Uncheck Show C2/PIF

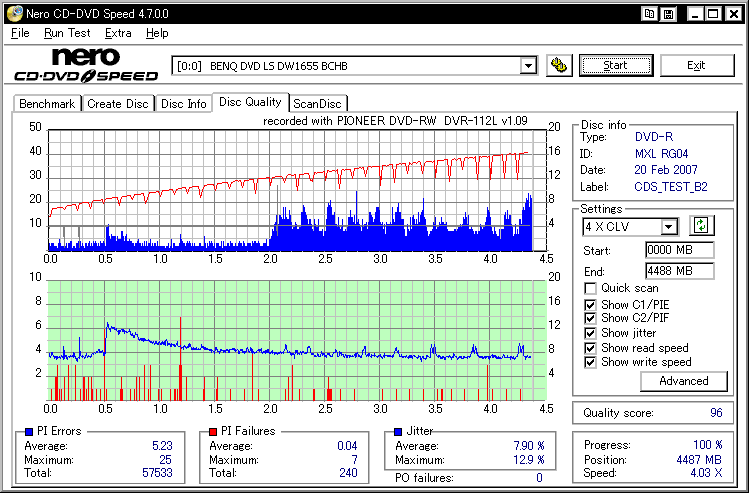point(590,318)
